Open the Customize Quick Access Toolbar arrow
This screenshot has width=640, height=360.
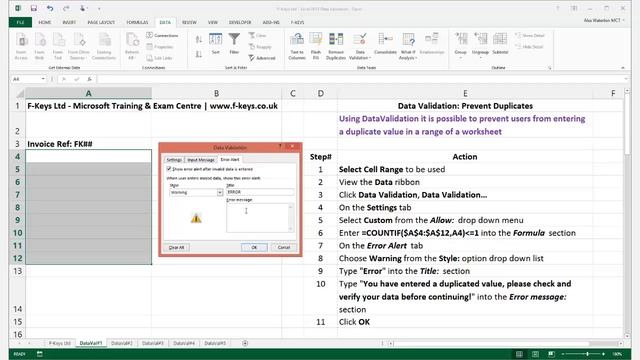(x=99, y=9)
